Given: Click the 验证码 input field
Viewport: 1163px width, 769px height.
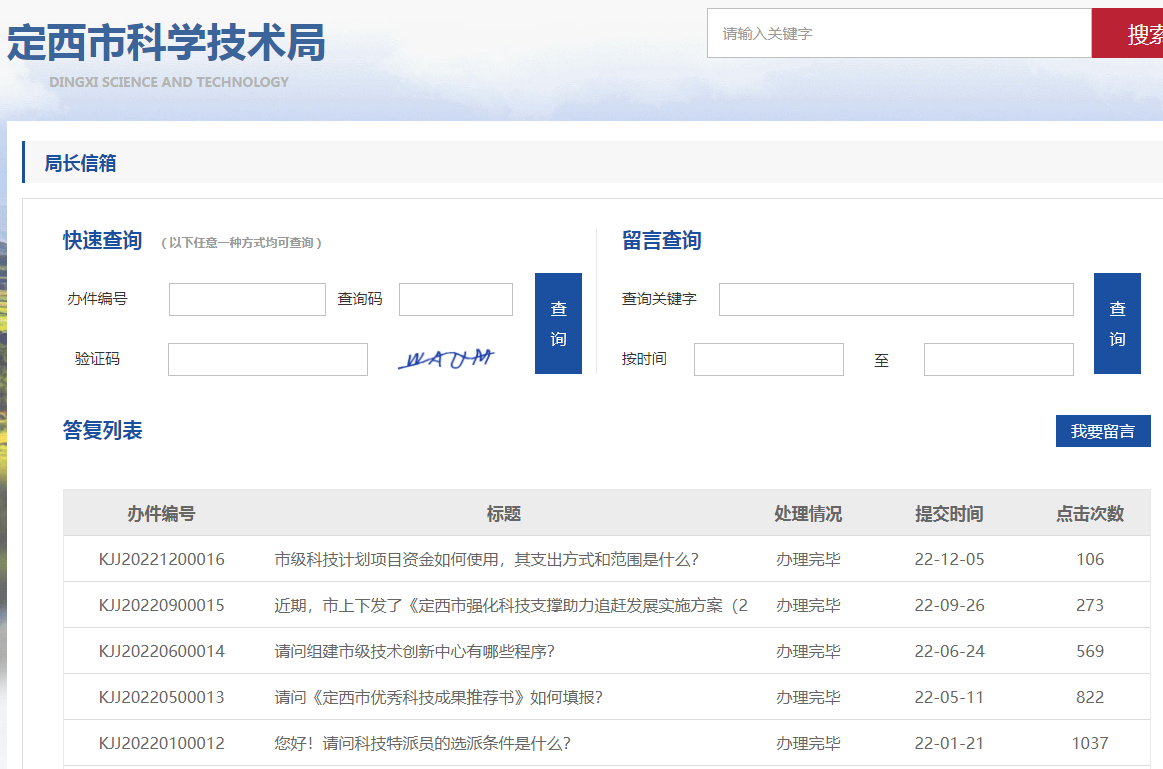Looking at the screenshot, I should coord(267,359).
